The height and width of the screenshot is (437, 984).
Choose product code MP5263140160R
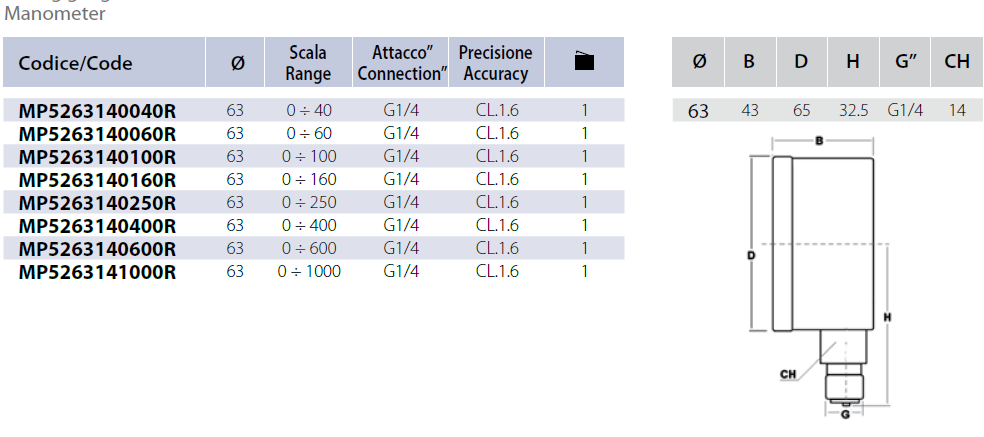tap(98, 179)
